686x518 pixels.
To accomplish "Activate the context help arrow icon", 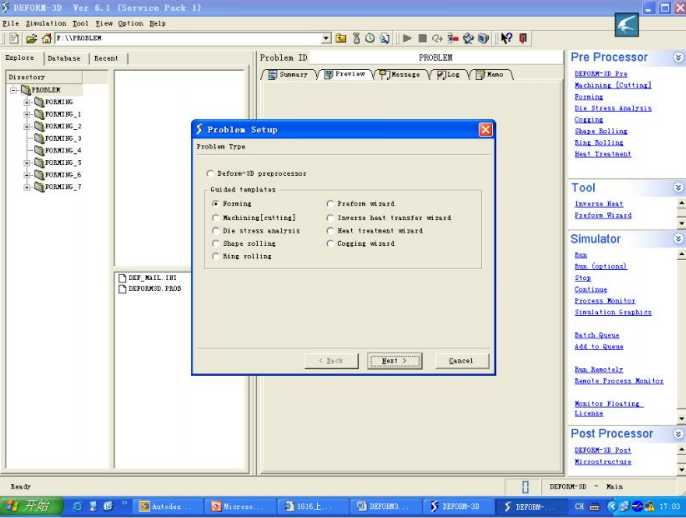I will point(507,38).
